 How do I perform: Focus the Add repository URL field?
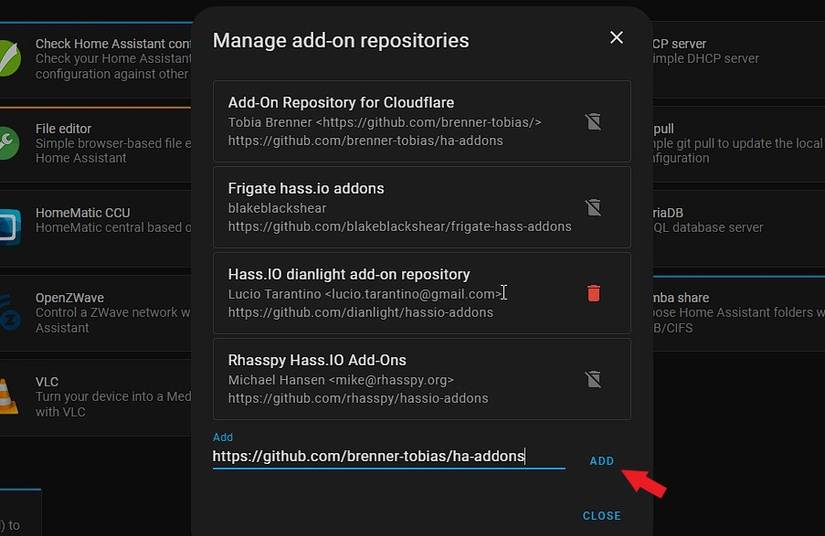388,457
